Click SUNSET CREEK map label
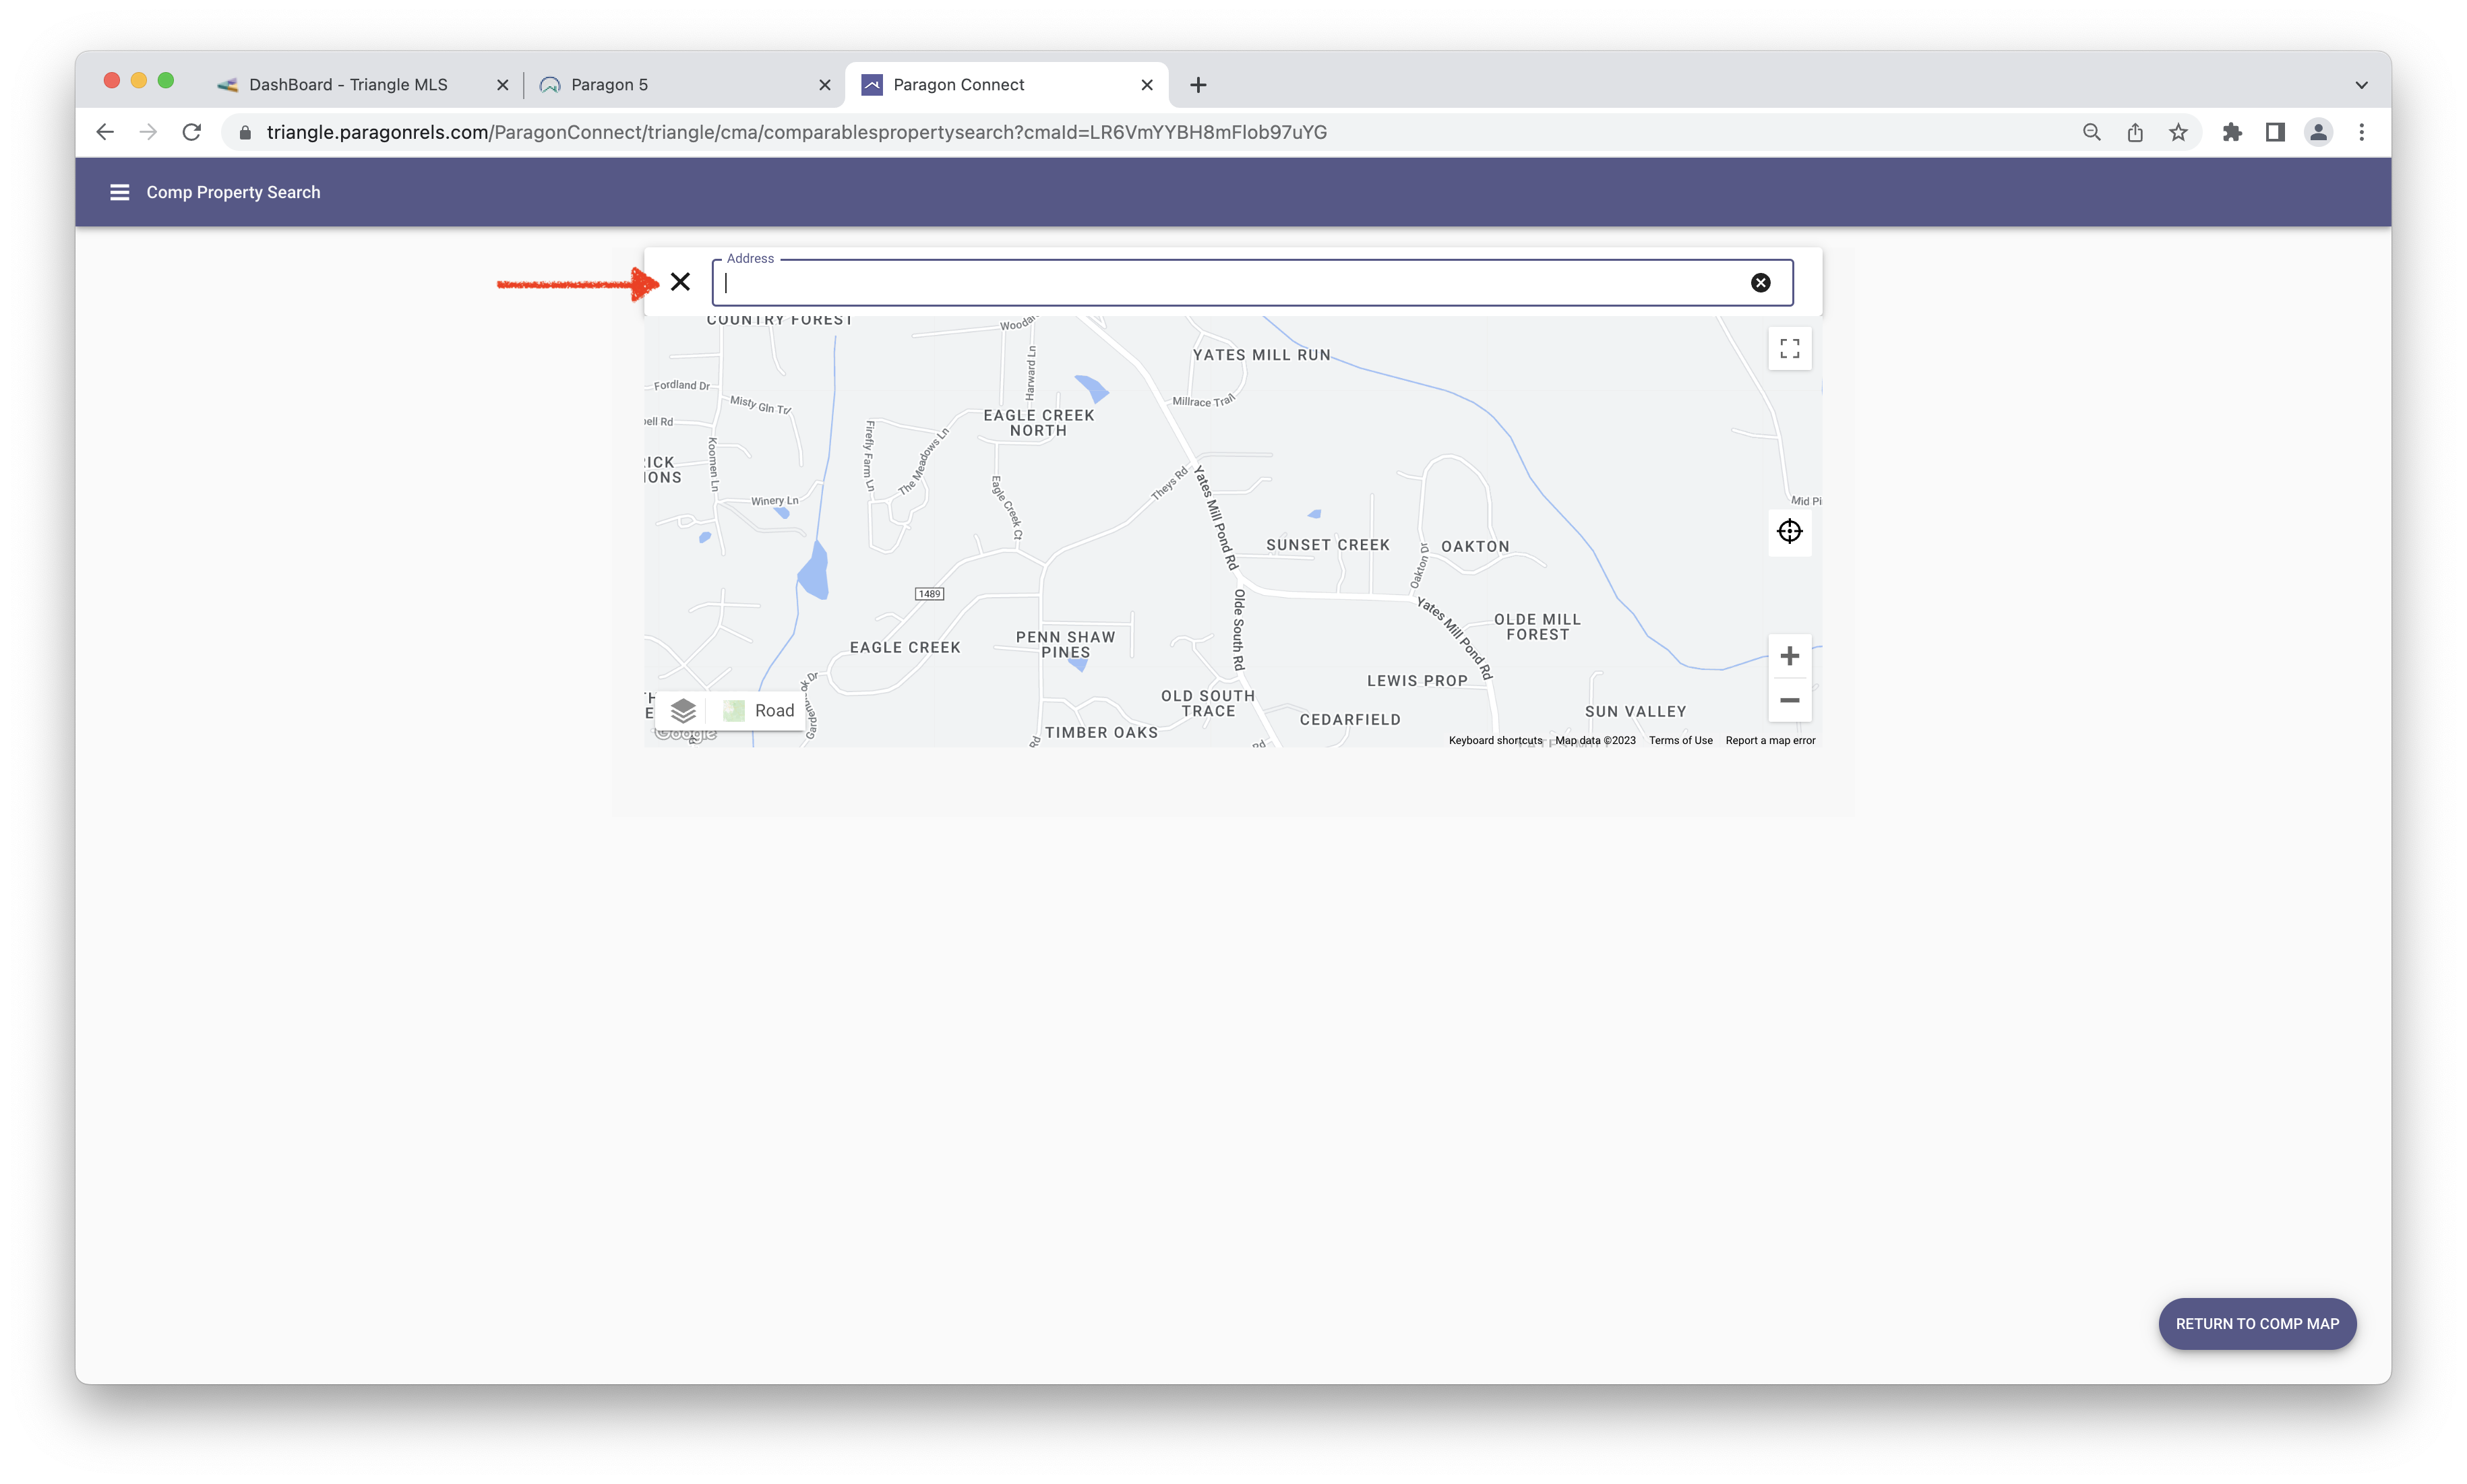The image size is (2467, 1484). tap(1327, 545)
